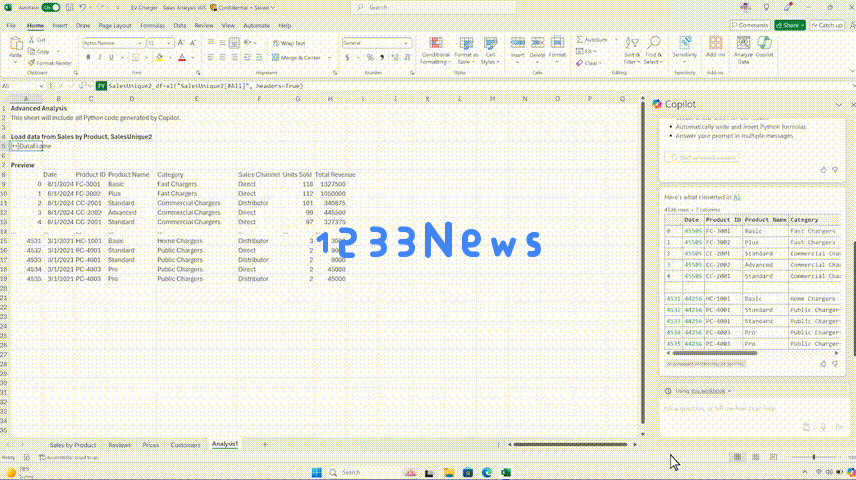856x480 pixels.
Task: Click the Paste clipboard icon
Action: pyautogui.click(x=16, y=44)
